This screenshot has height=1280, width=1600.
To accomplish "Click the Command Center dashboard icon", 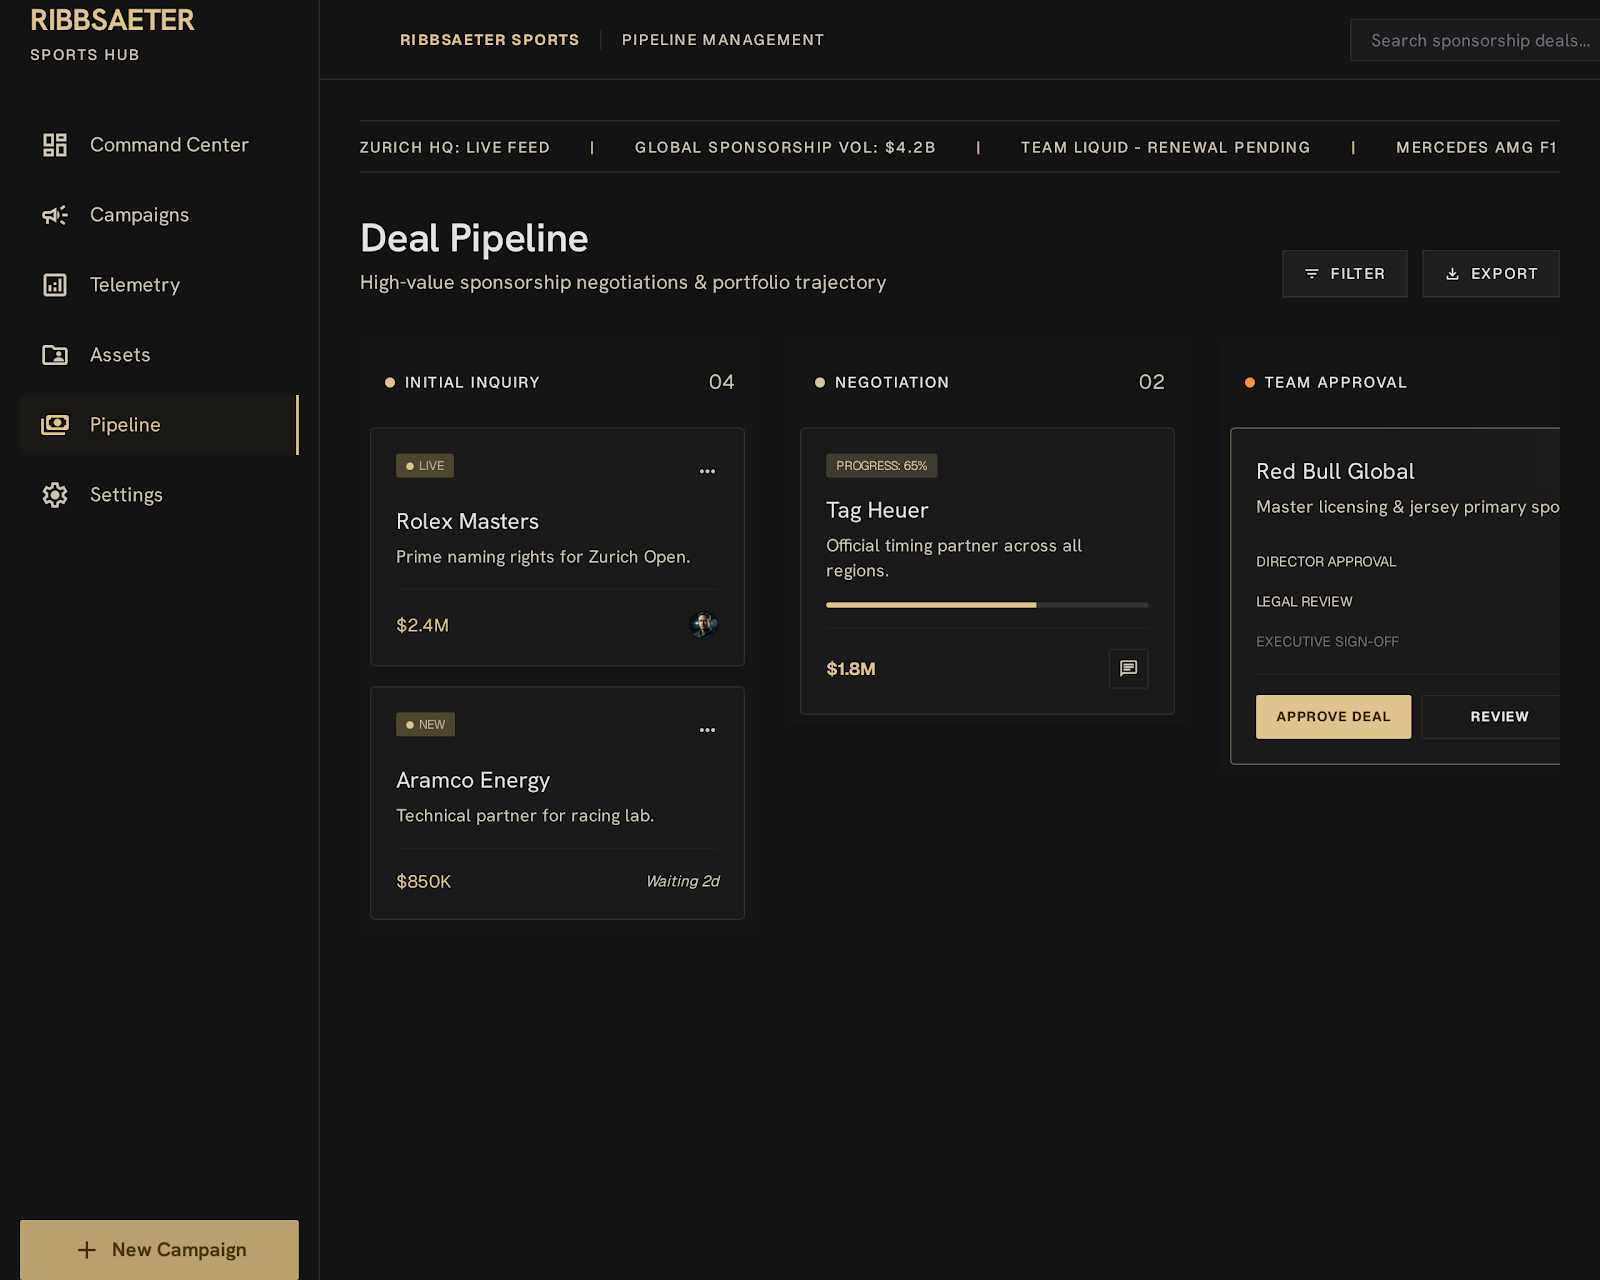I will pos(55,145).
